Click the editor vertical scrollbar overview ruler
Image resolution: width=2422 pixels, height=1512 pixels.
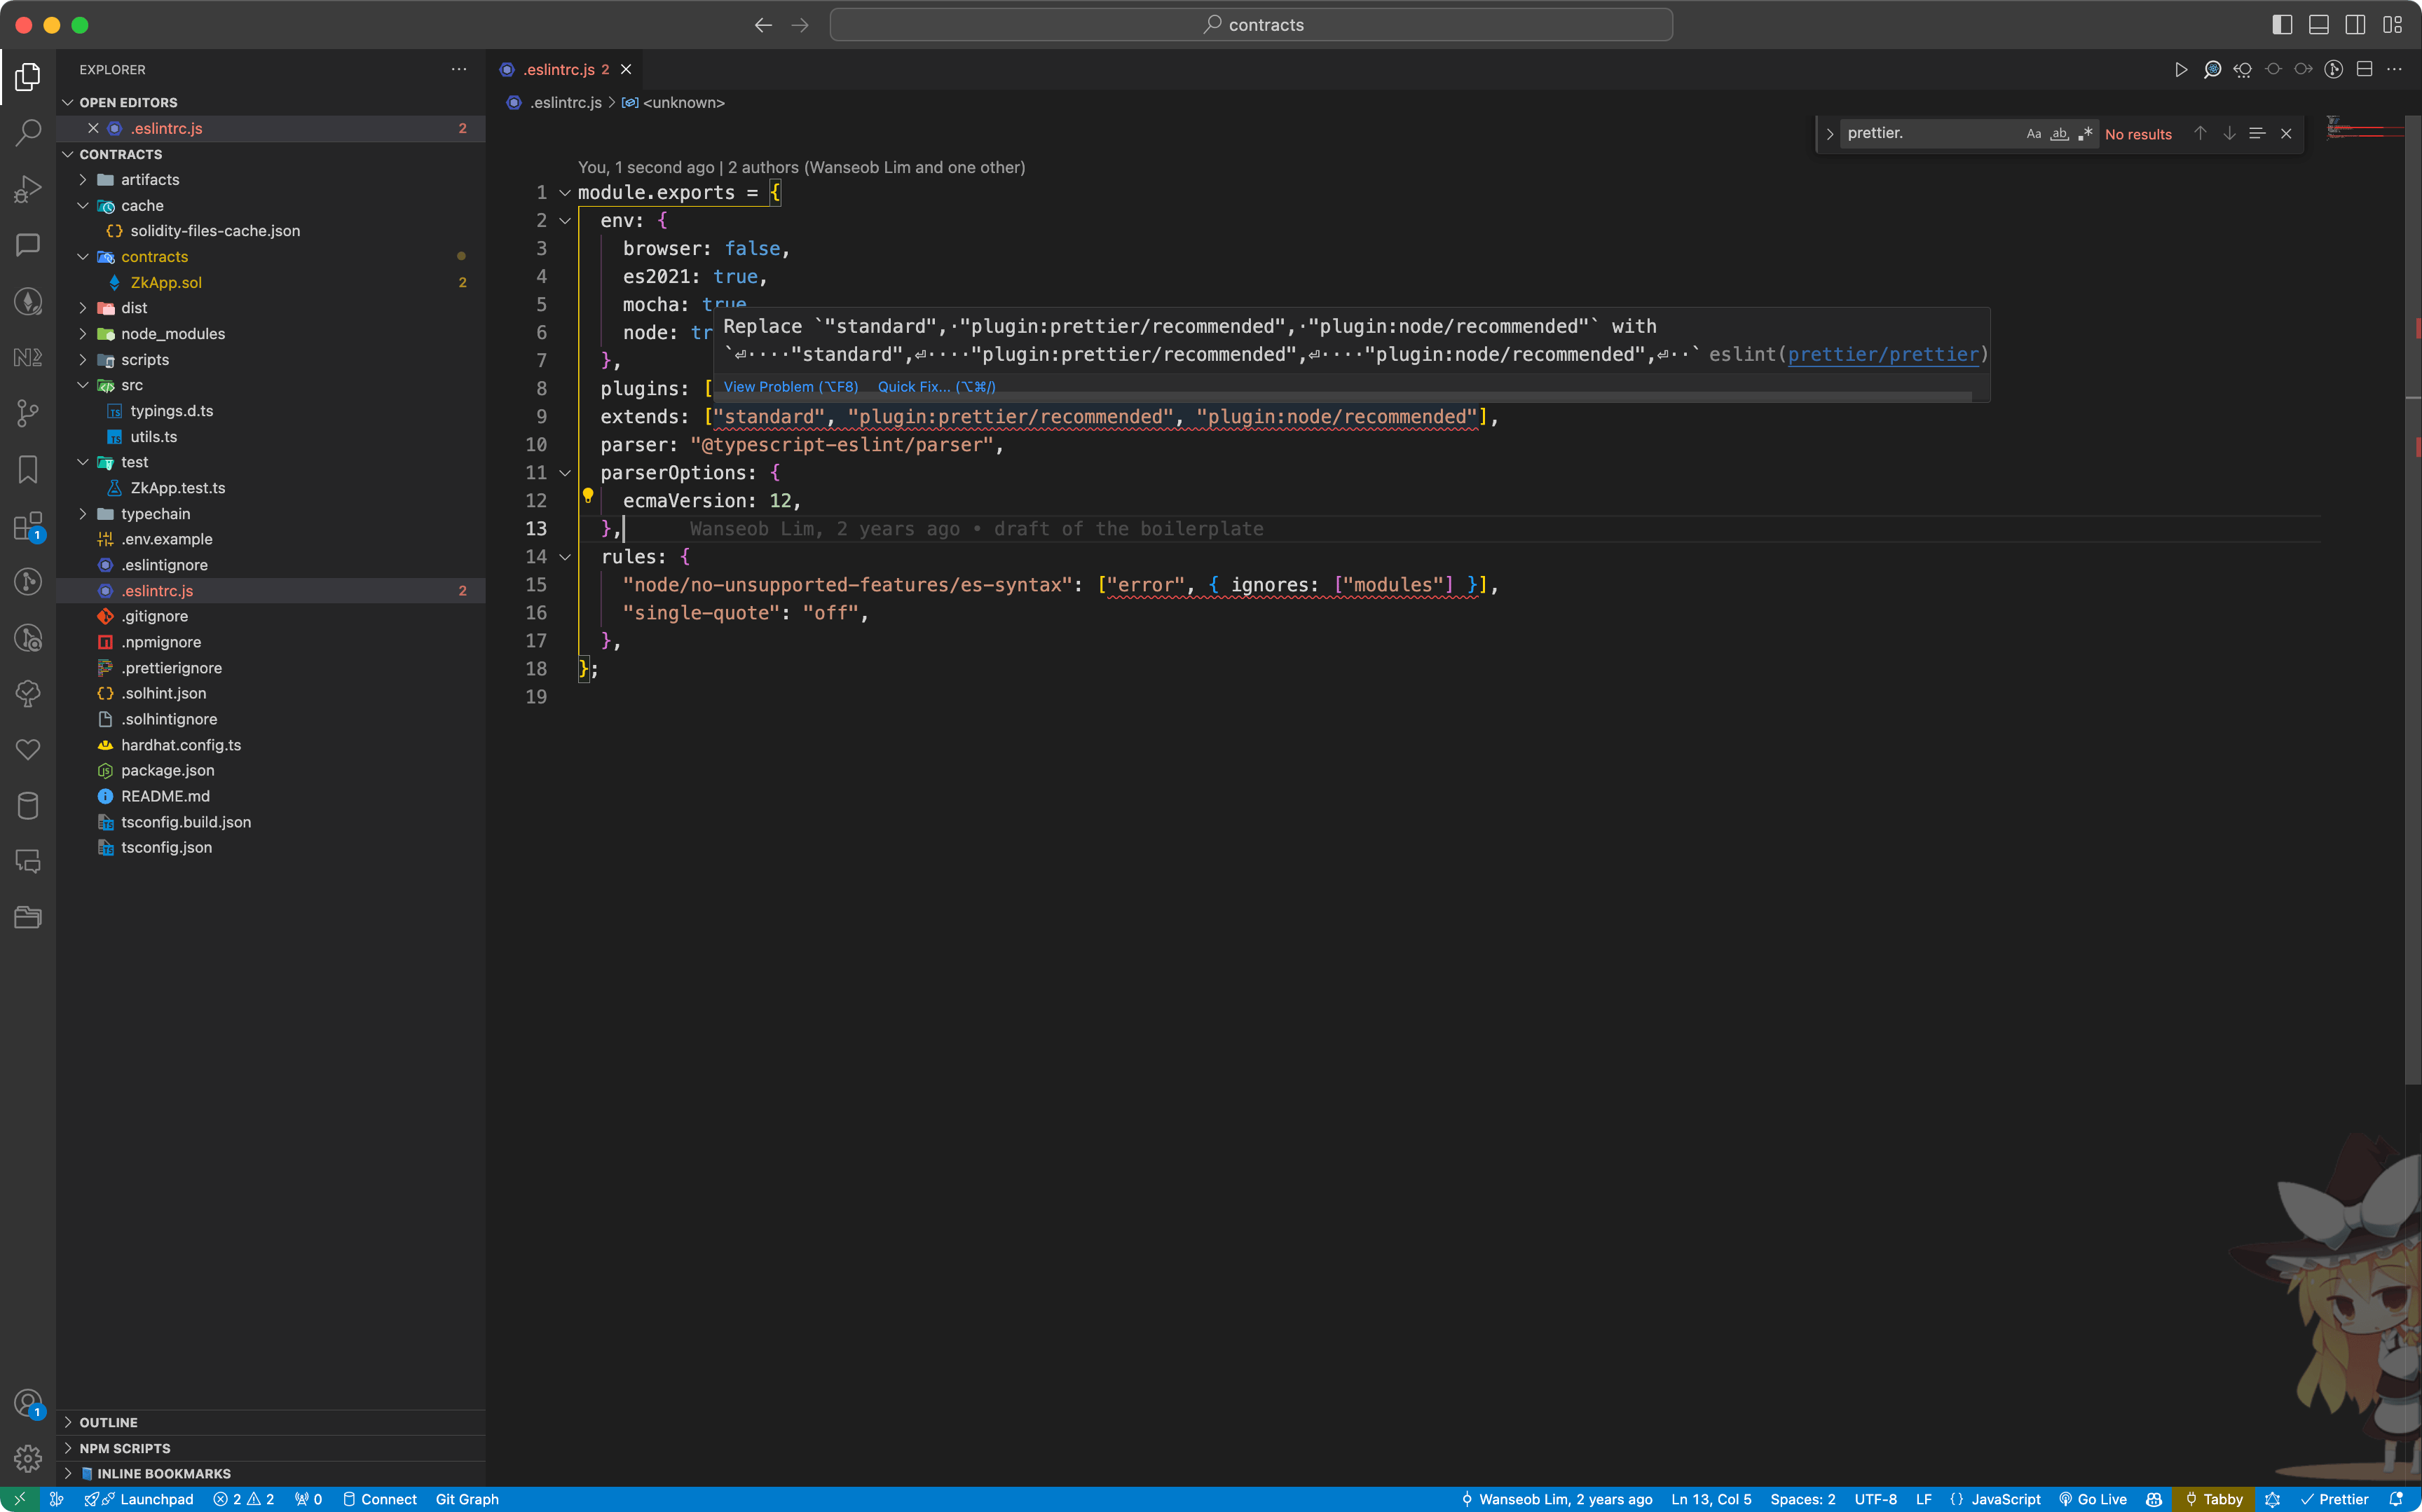click(x=2413, y=600)
